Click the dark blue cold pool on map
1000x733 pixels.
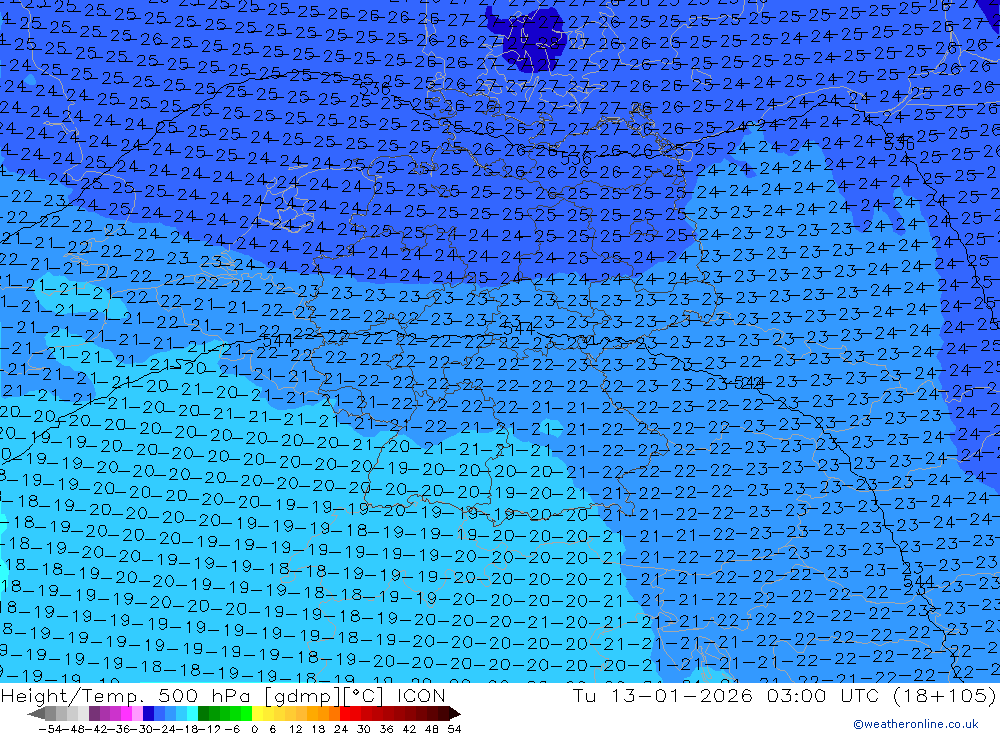pyautogui.click(x=529, y=38)
